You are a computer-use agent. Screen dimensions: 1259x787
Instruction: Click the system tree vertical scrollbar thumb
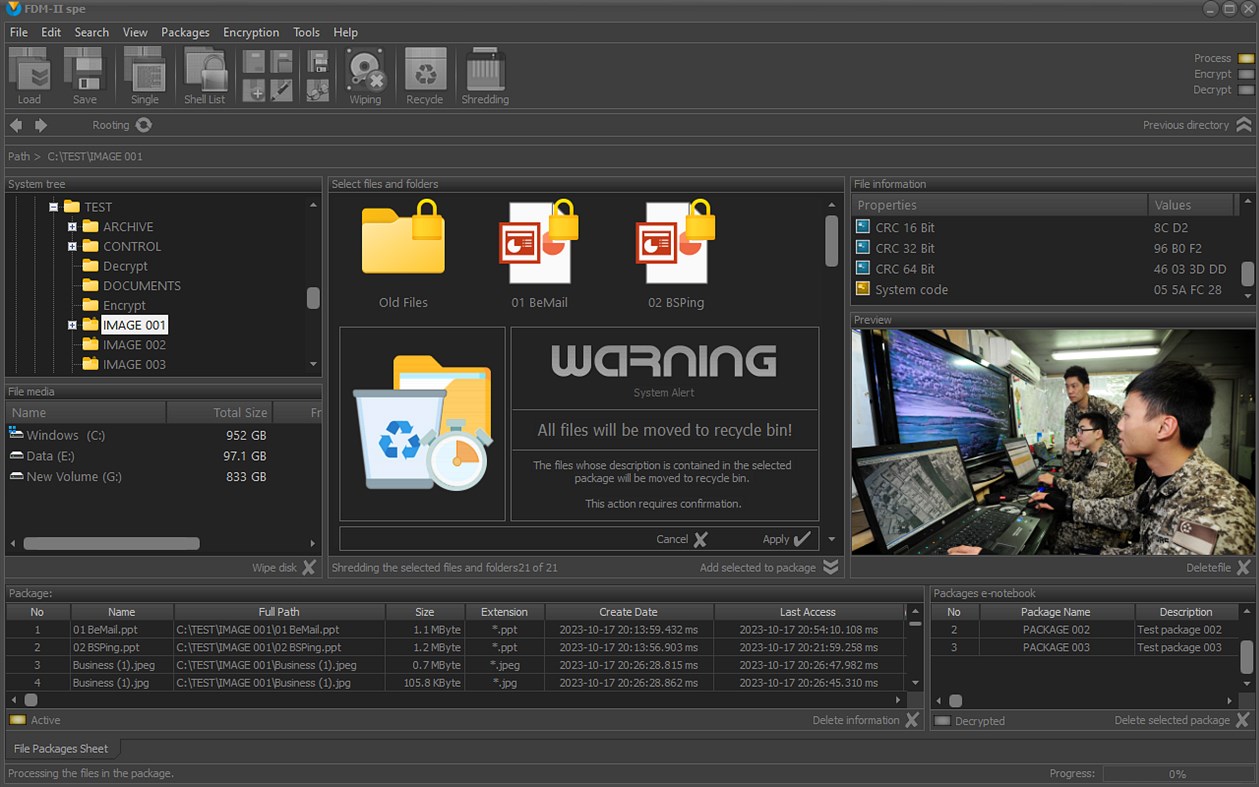coord(313,298)
